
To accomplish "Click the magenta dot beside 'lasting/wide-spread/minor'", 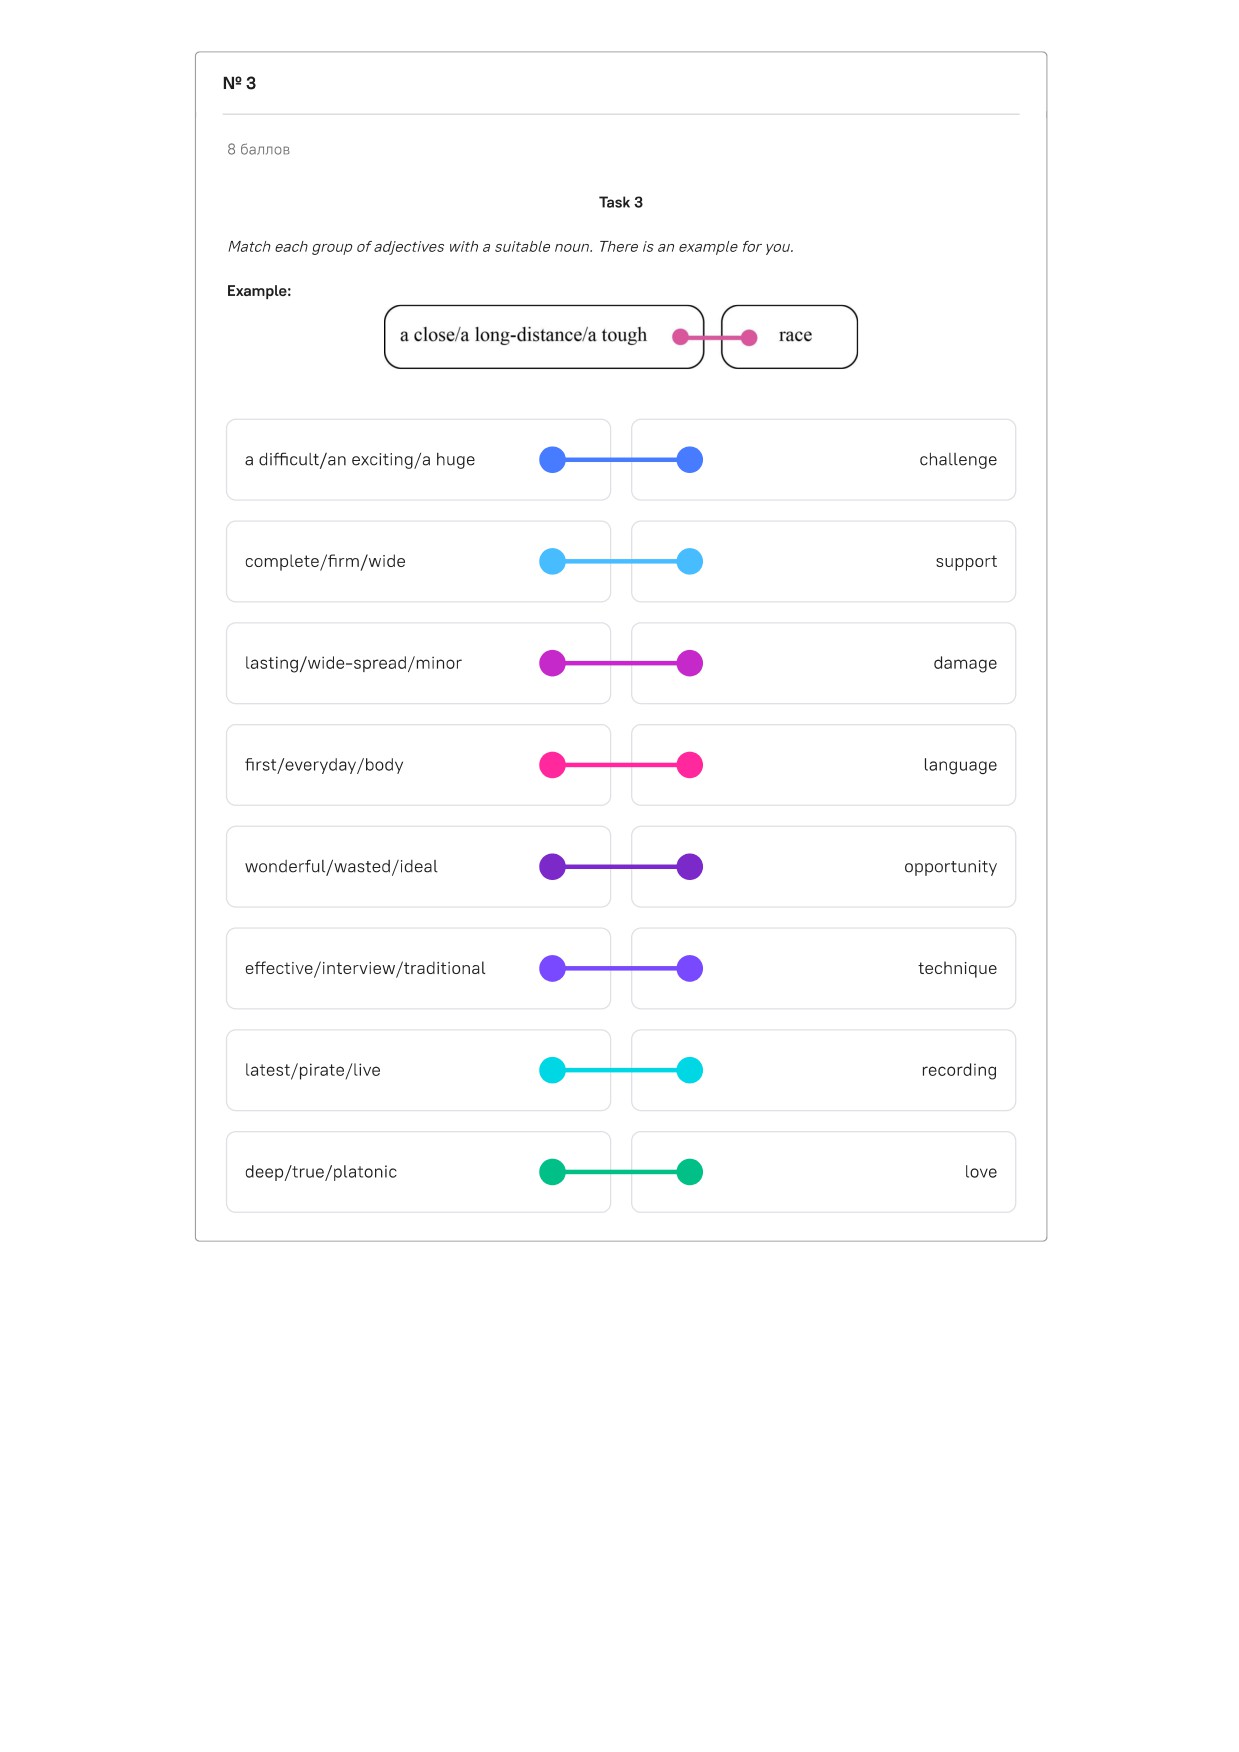I will click(x=552, y=663).
